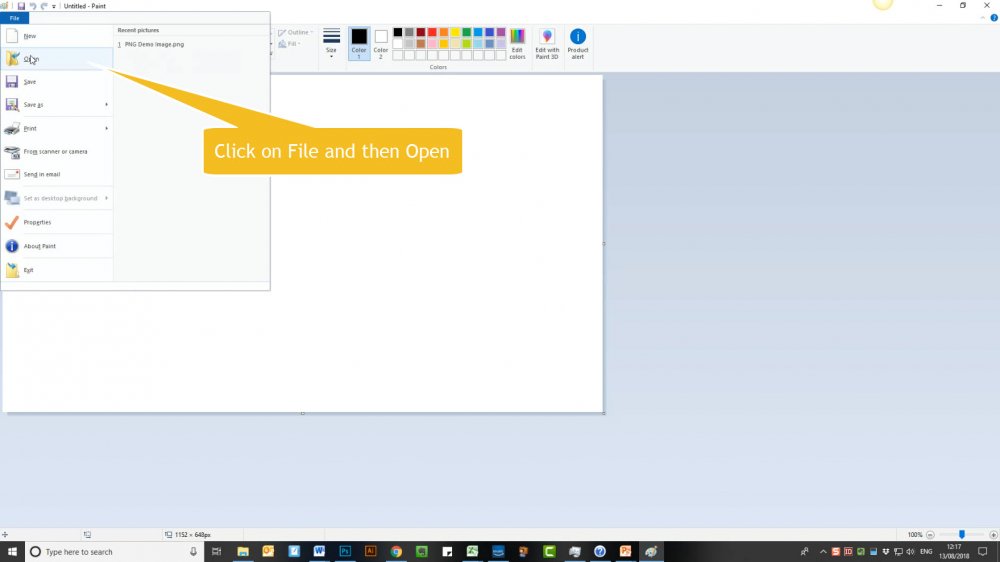Open Customize Quick Access Toolbar dropdown
This screenshot has width=1000, height=562.
click(54, 6)
